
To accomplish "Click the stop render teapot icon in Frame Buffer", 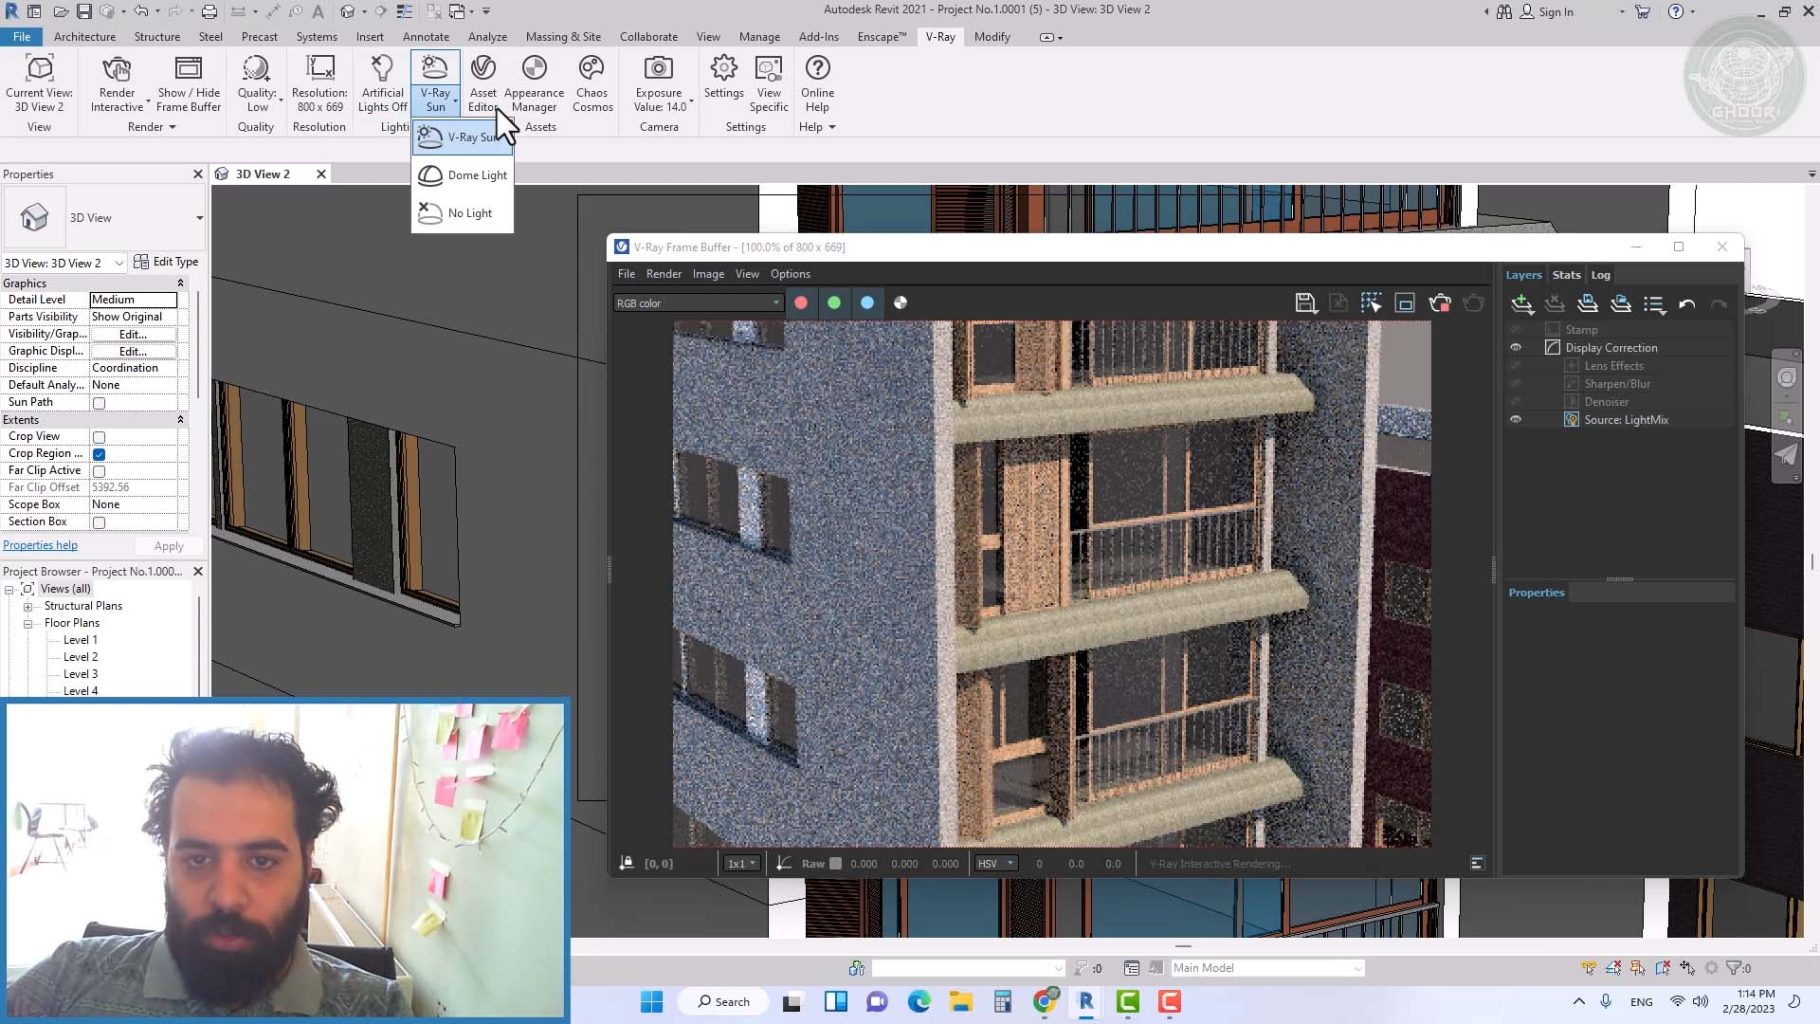I will 1440,303.
